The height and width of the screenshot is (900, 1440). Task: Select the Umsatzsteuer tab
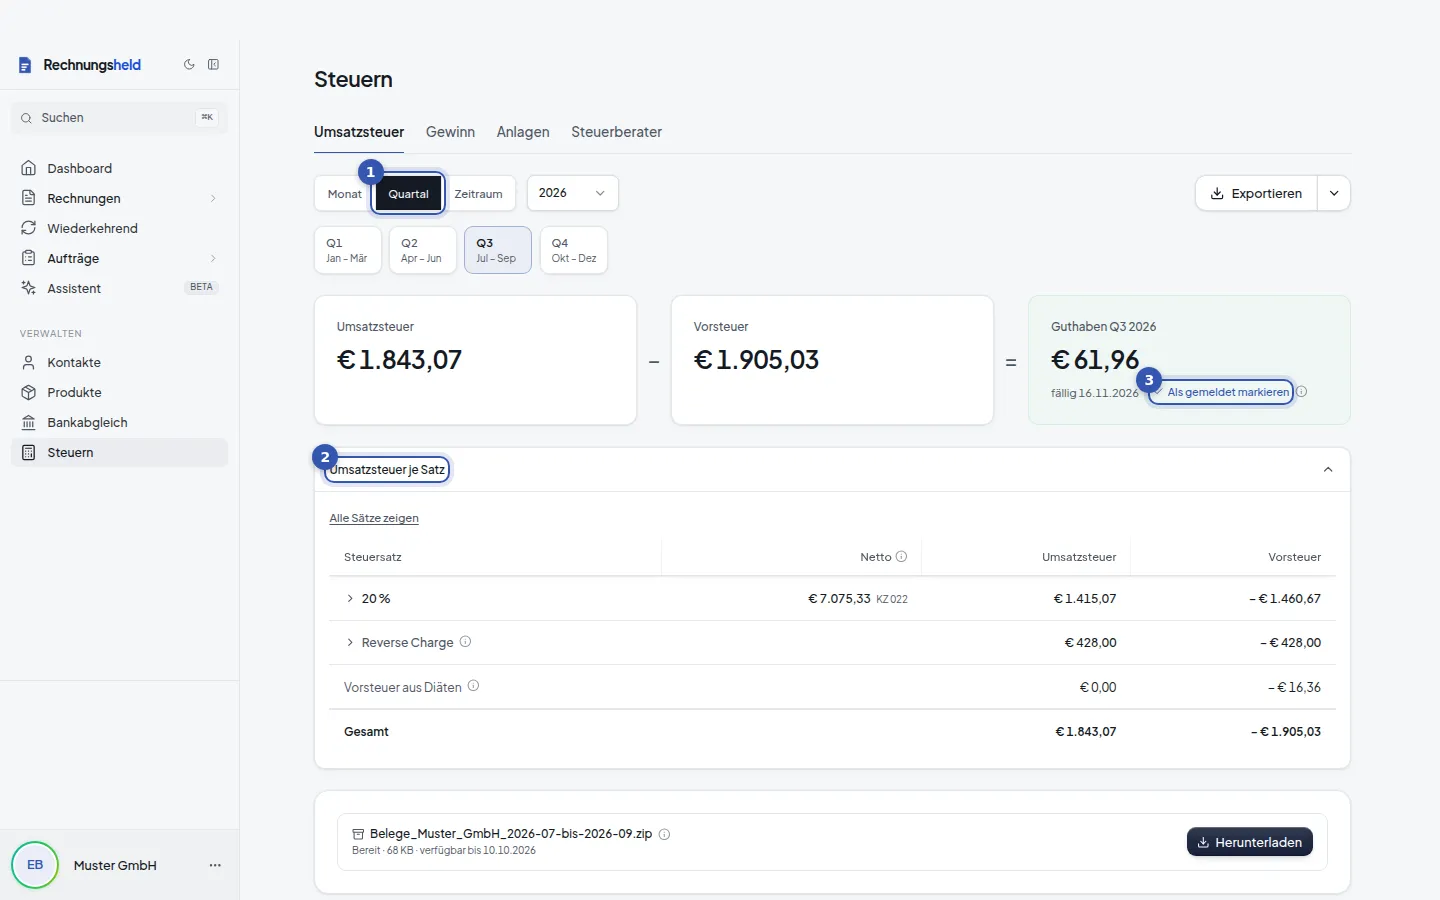[359, 132]
